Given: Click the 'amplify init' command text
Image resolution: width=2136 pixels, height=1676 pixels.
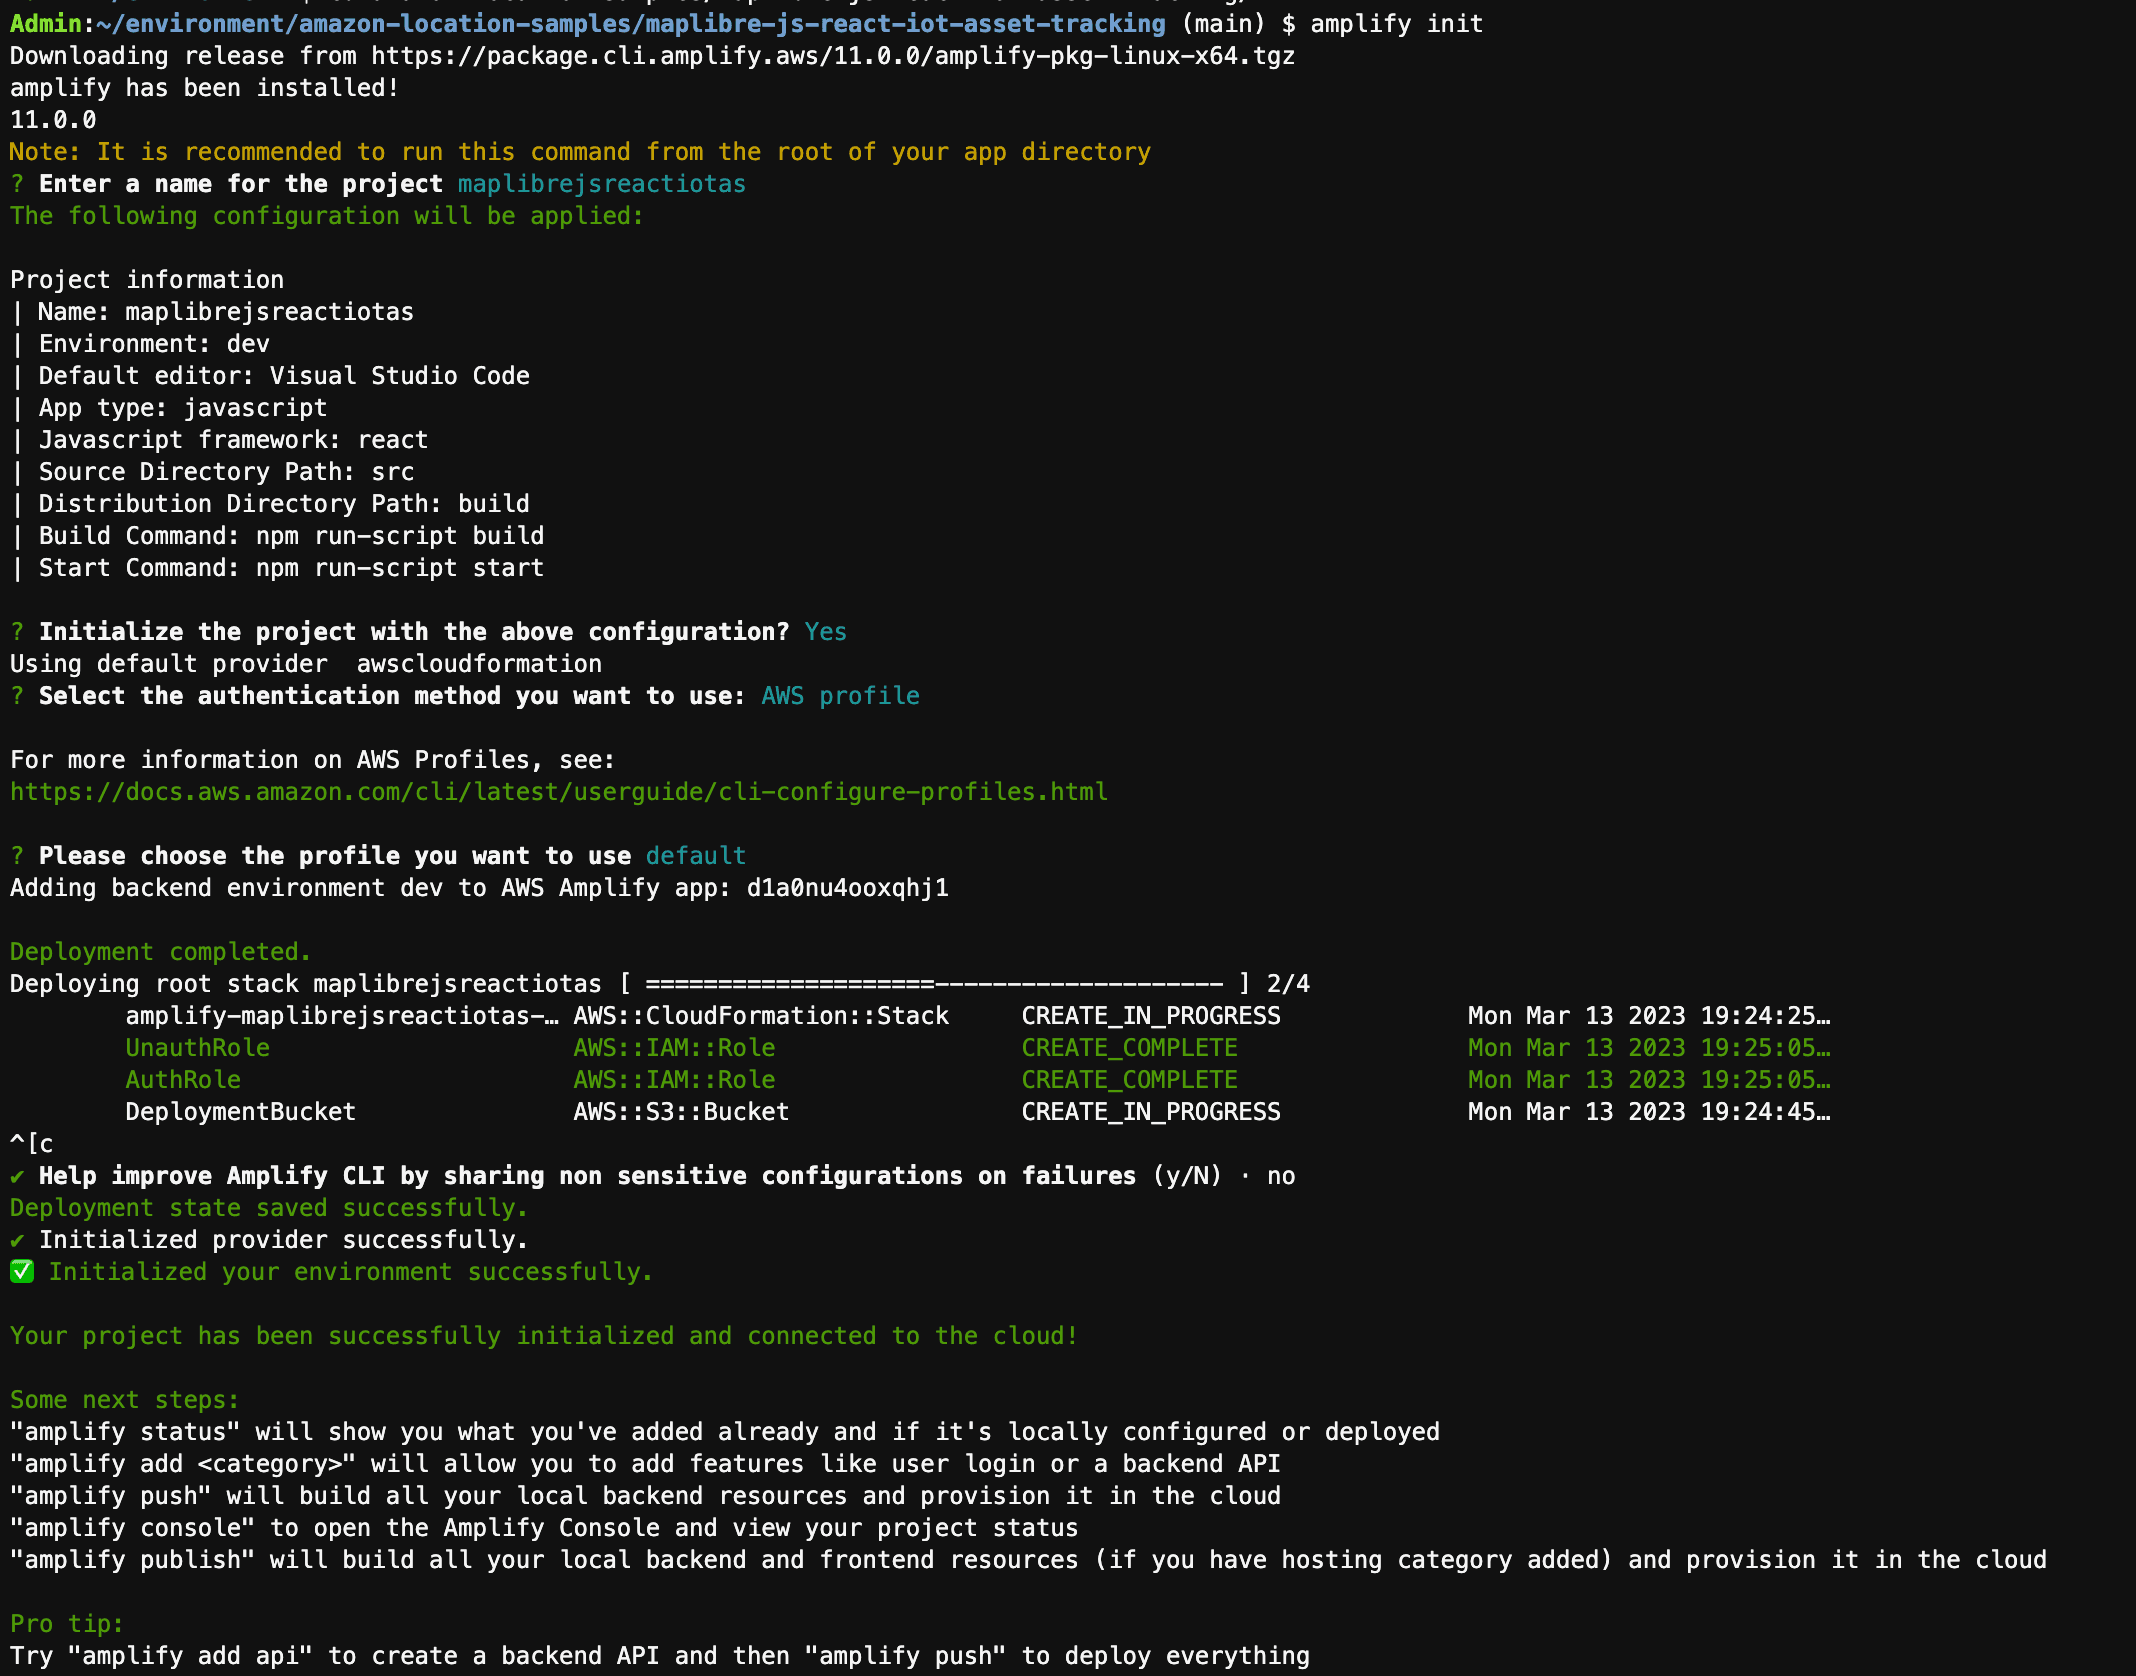Looking at the screenshot, I should [1397, 24].
